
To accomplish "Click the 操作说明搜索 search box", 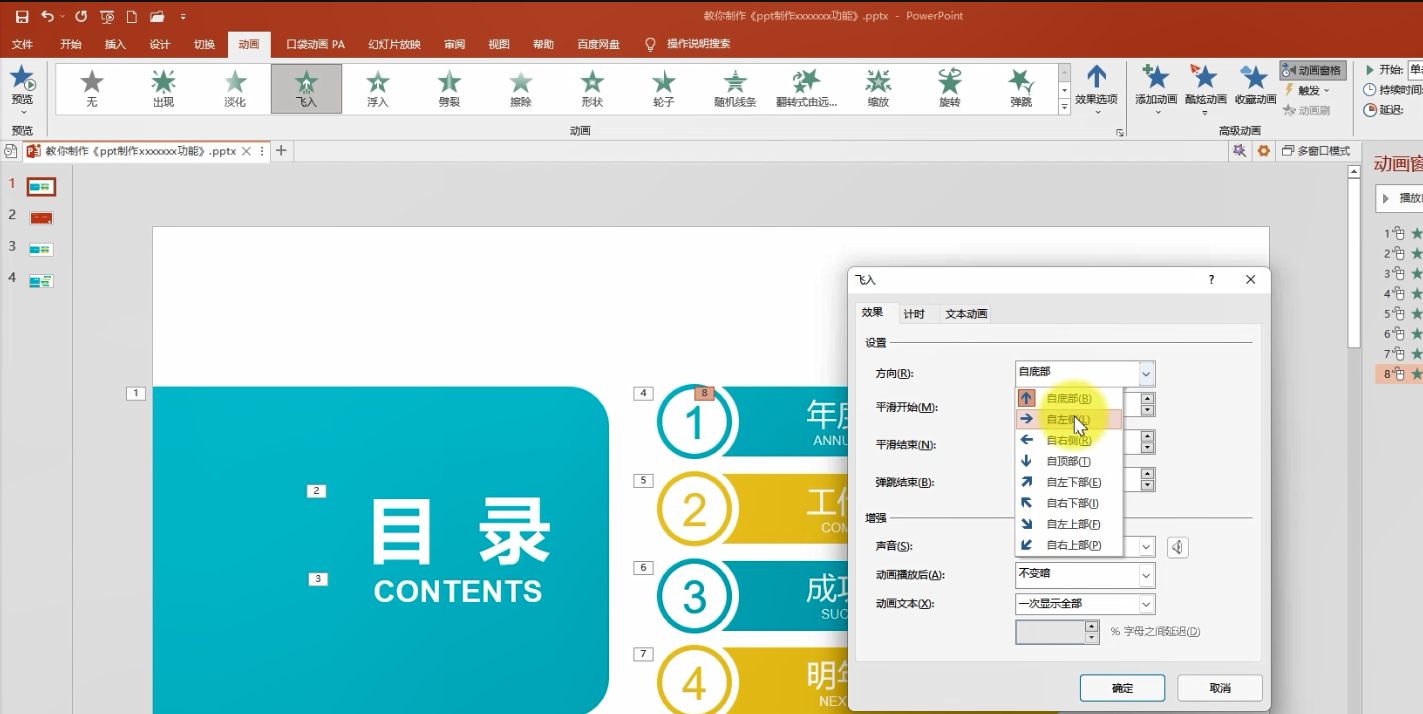I will tap(698, 44).
